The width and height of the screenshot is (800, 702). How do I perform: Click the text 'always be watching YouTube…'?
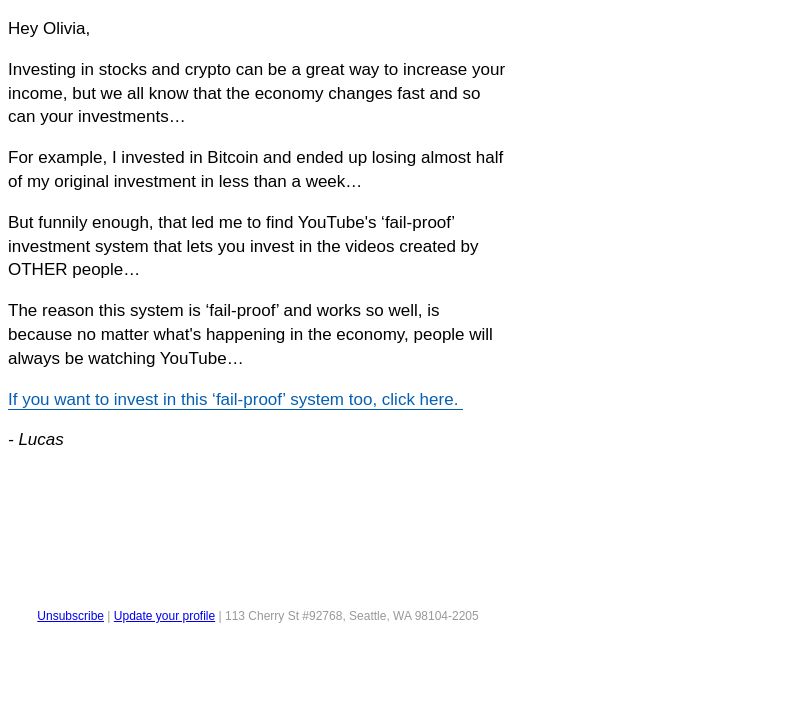(x=126, y=358)
